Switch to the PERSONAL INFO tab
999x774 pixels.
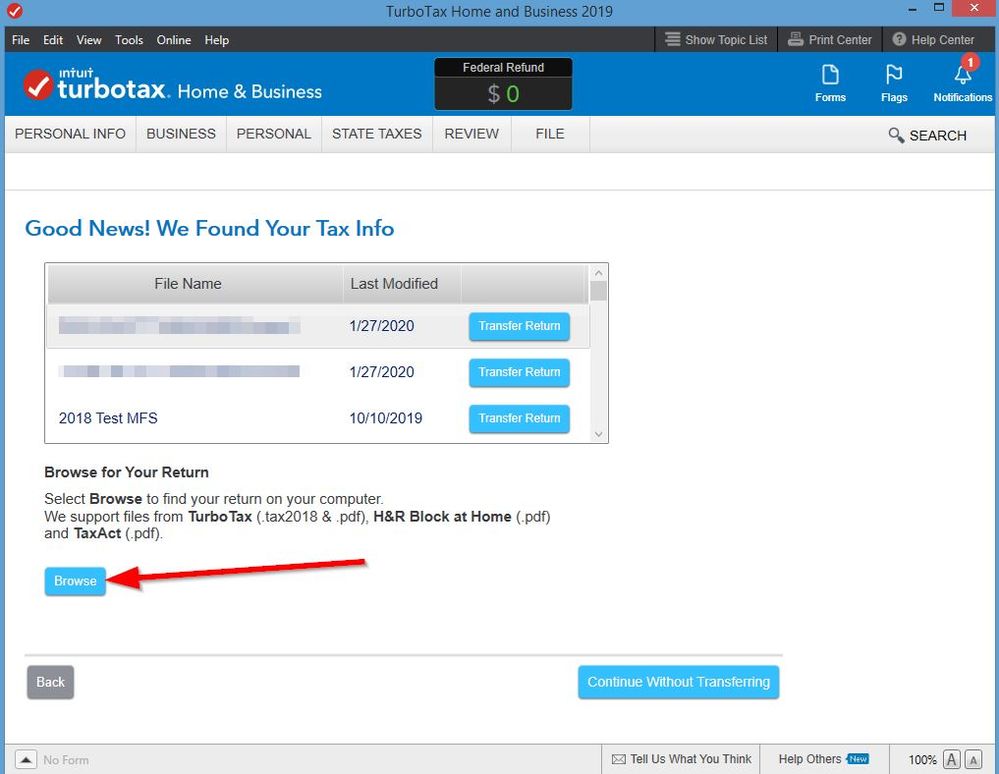[70, 134]
